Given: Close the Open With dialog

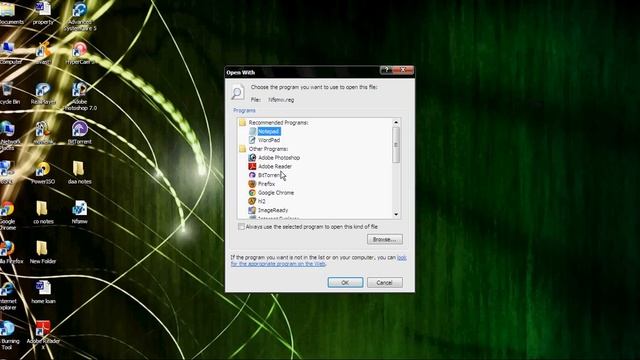Looking at the screenshot, I should (x=403, y=70).
